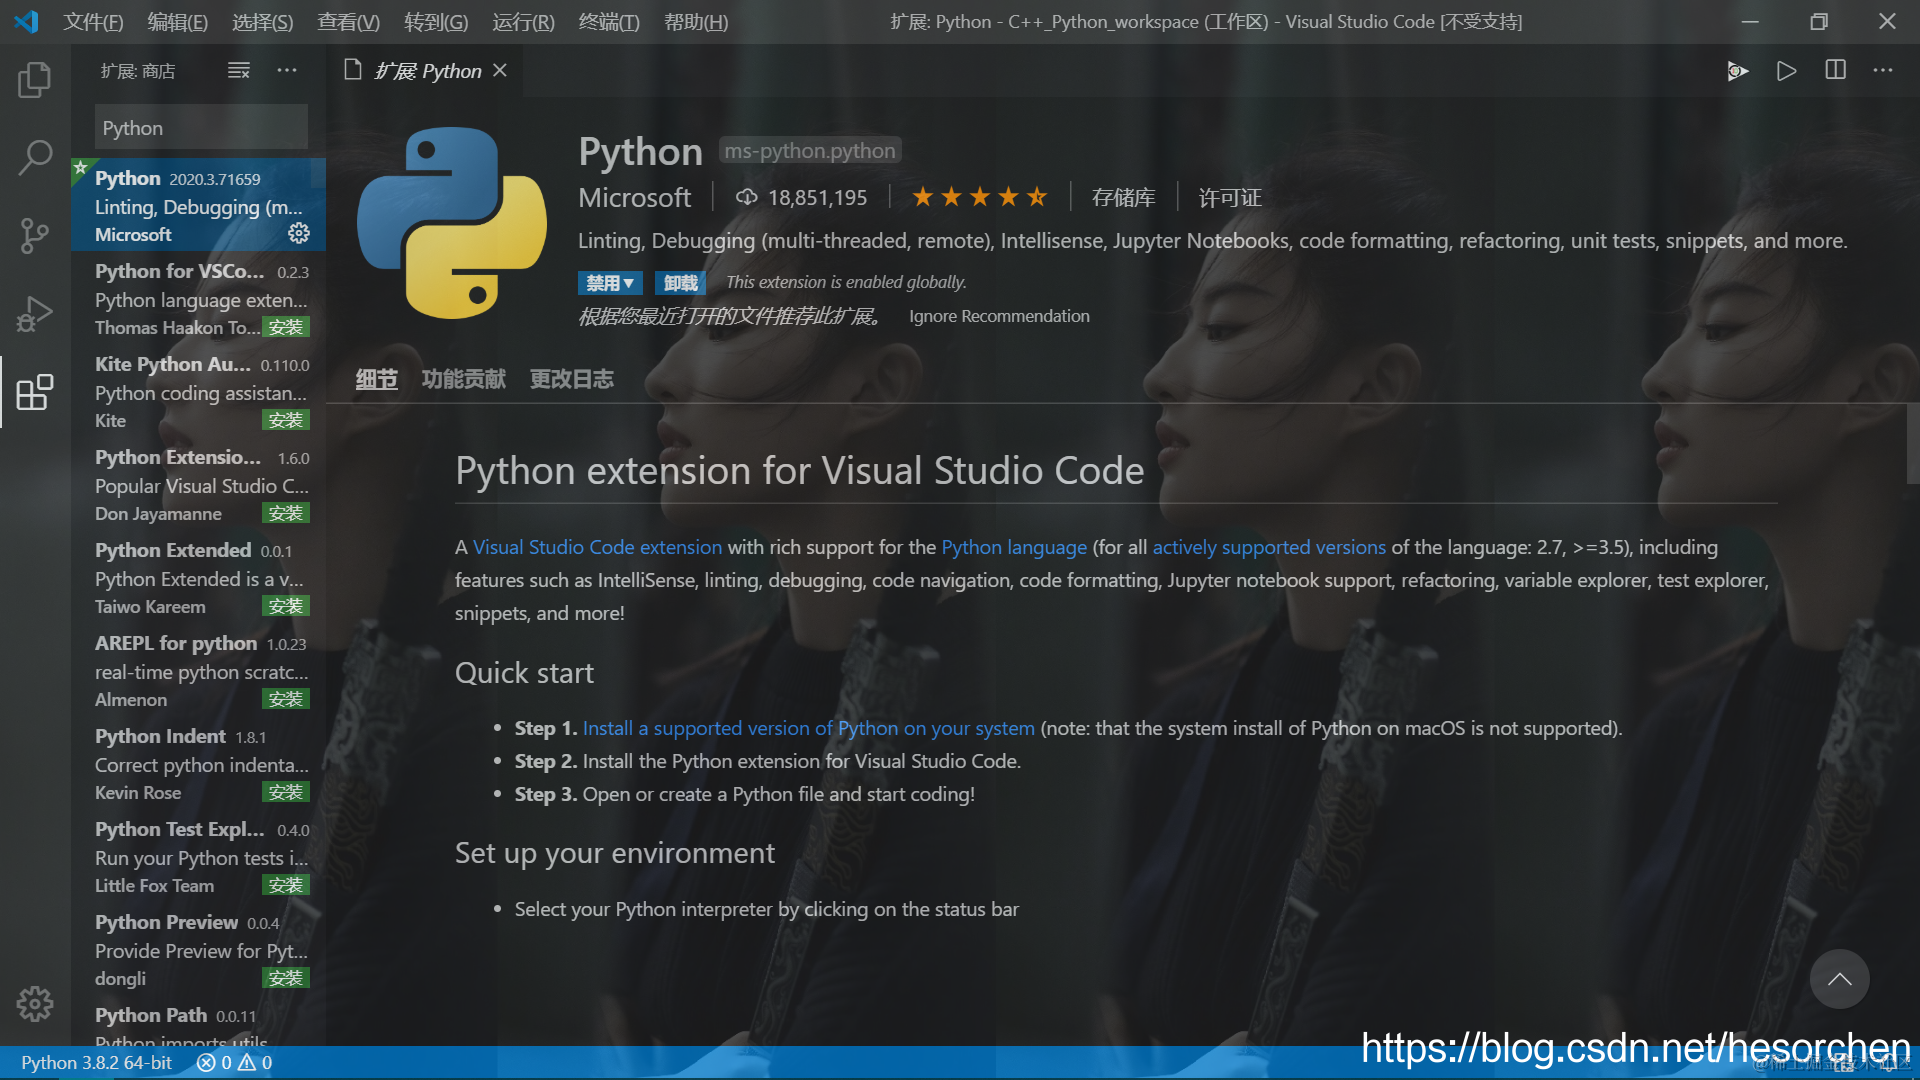
Task: Select Python Path extension in list
Action: (198, 1023)
